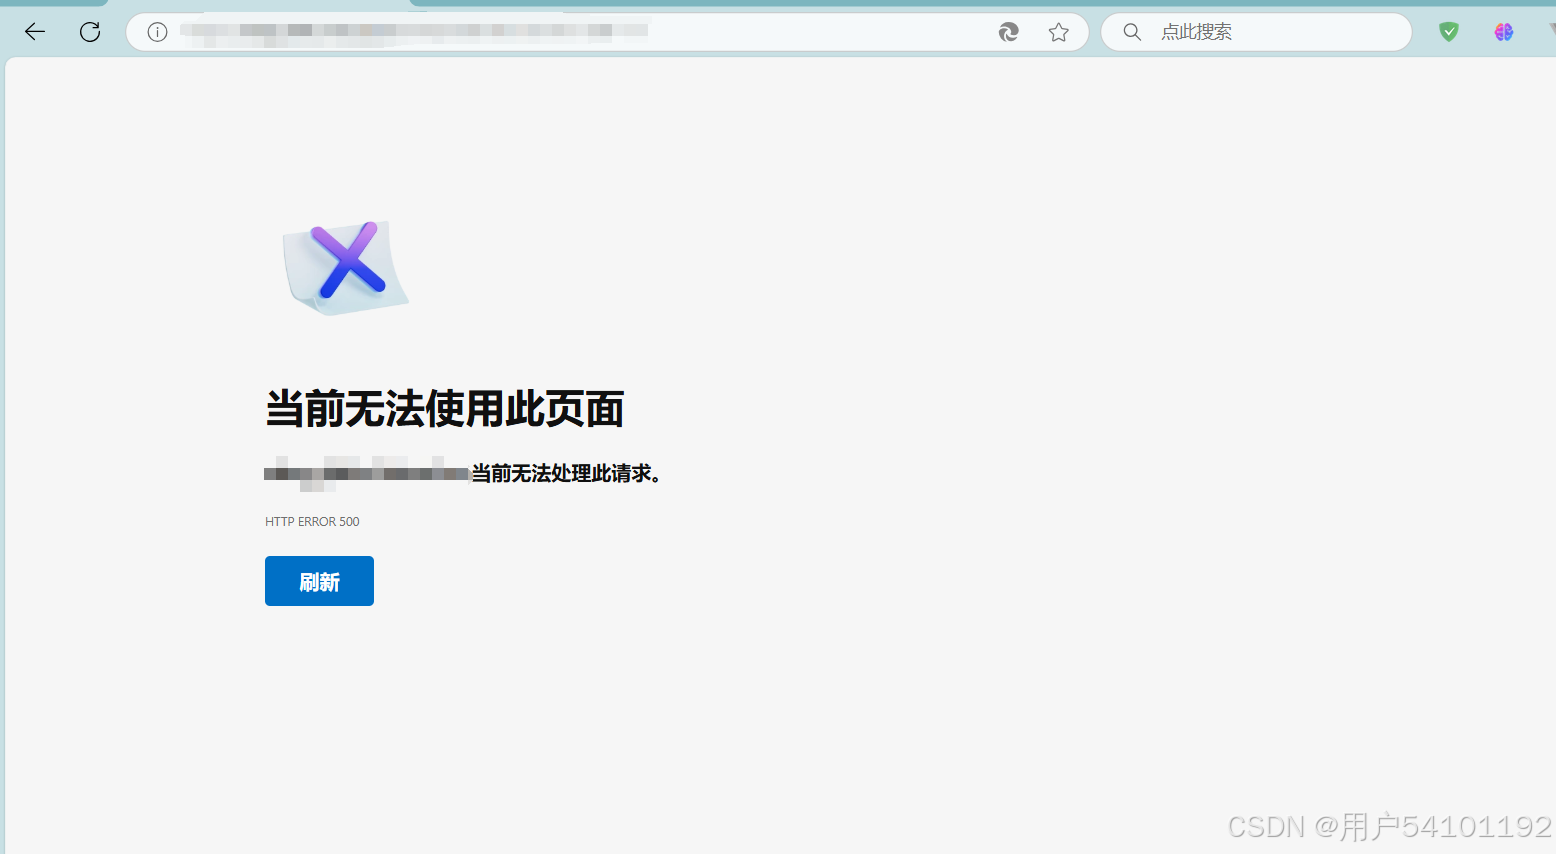
Task: Click the 当前无法使用此页面 heading
Action: [444, 408]
